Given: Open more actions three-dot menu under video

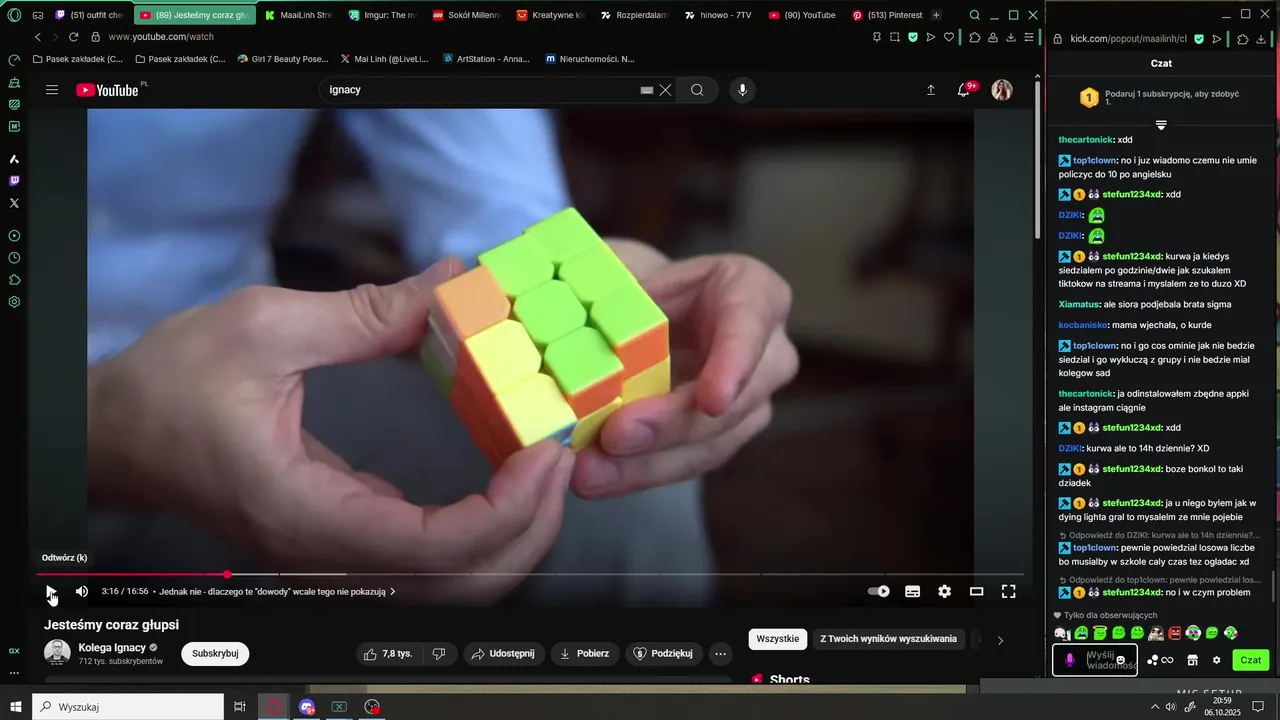Looking at the screenshot, I should click(721, 653).
